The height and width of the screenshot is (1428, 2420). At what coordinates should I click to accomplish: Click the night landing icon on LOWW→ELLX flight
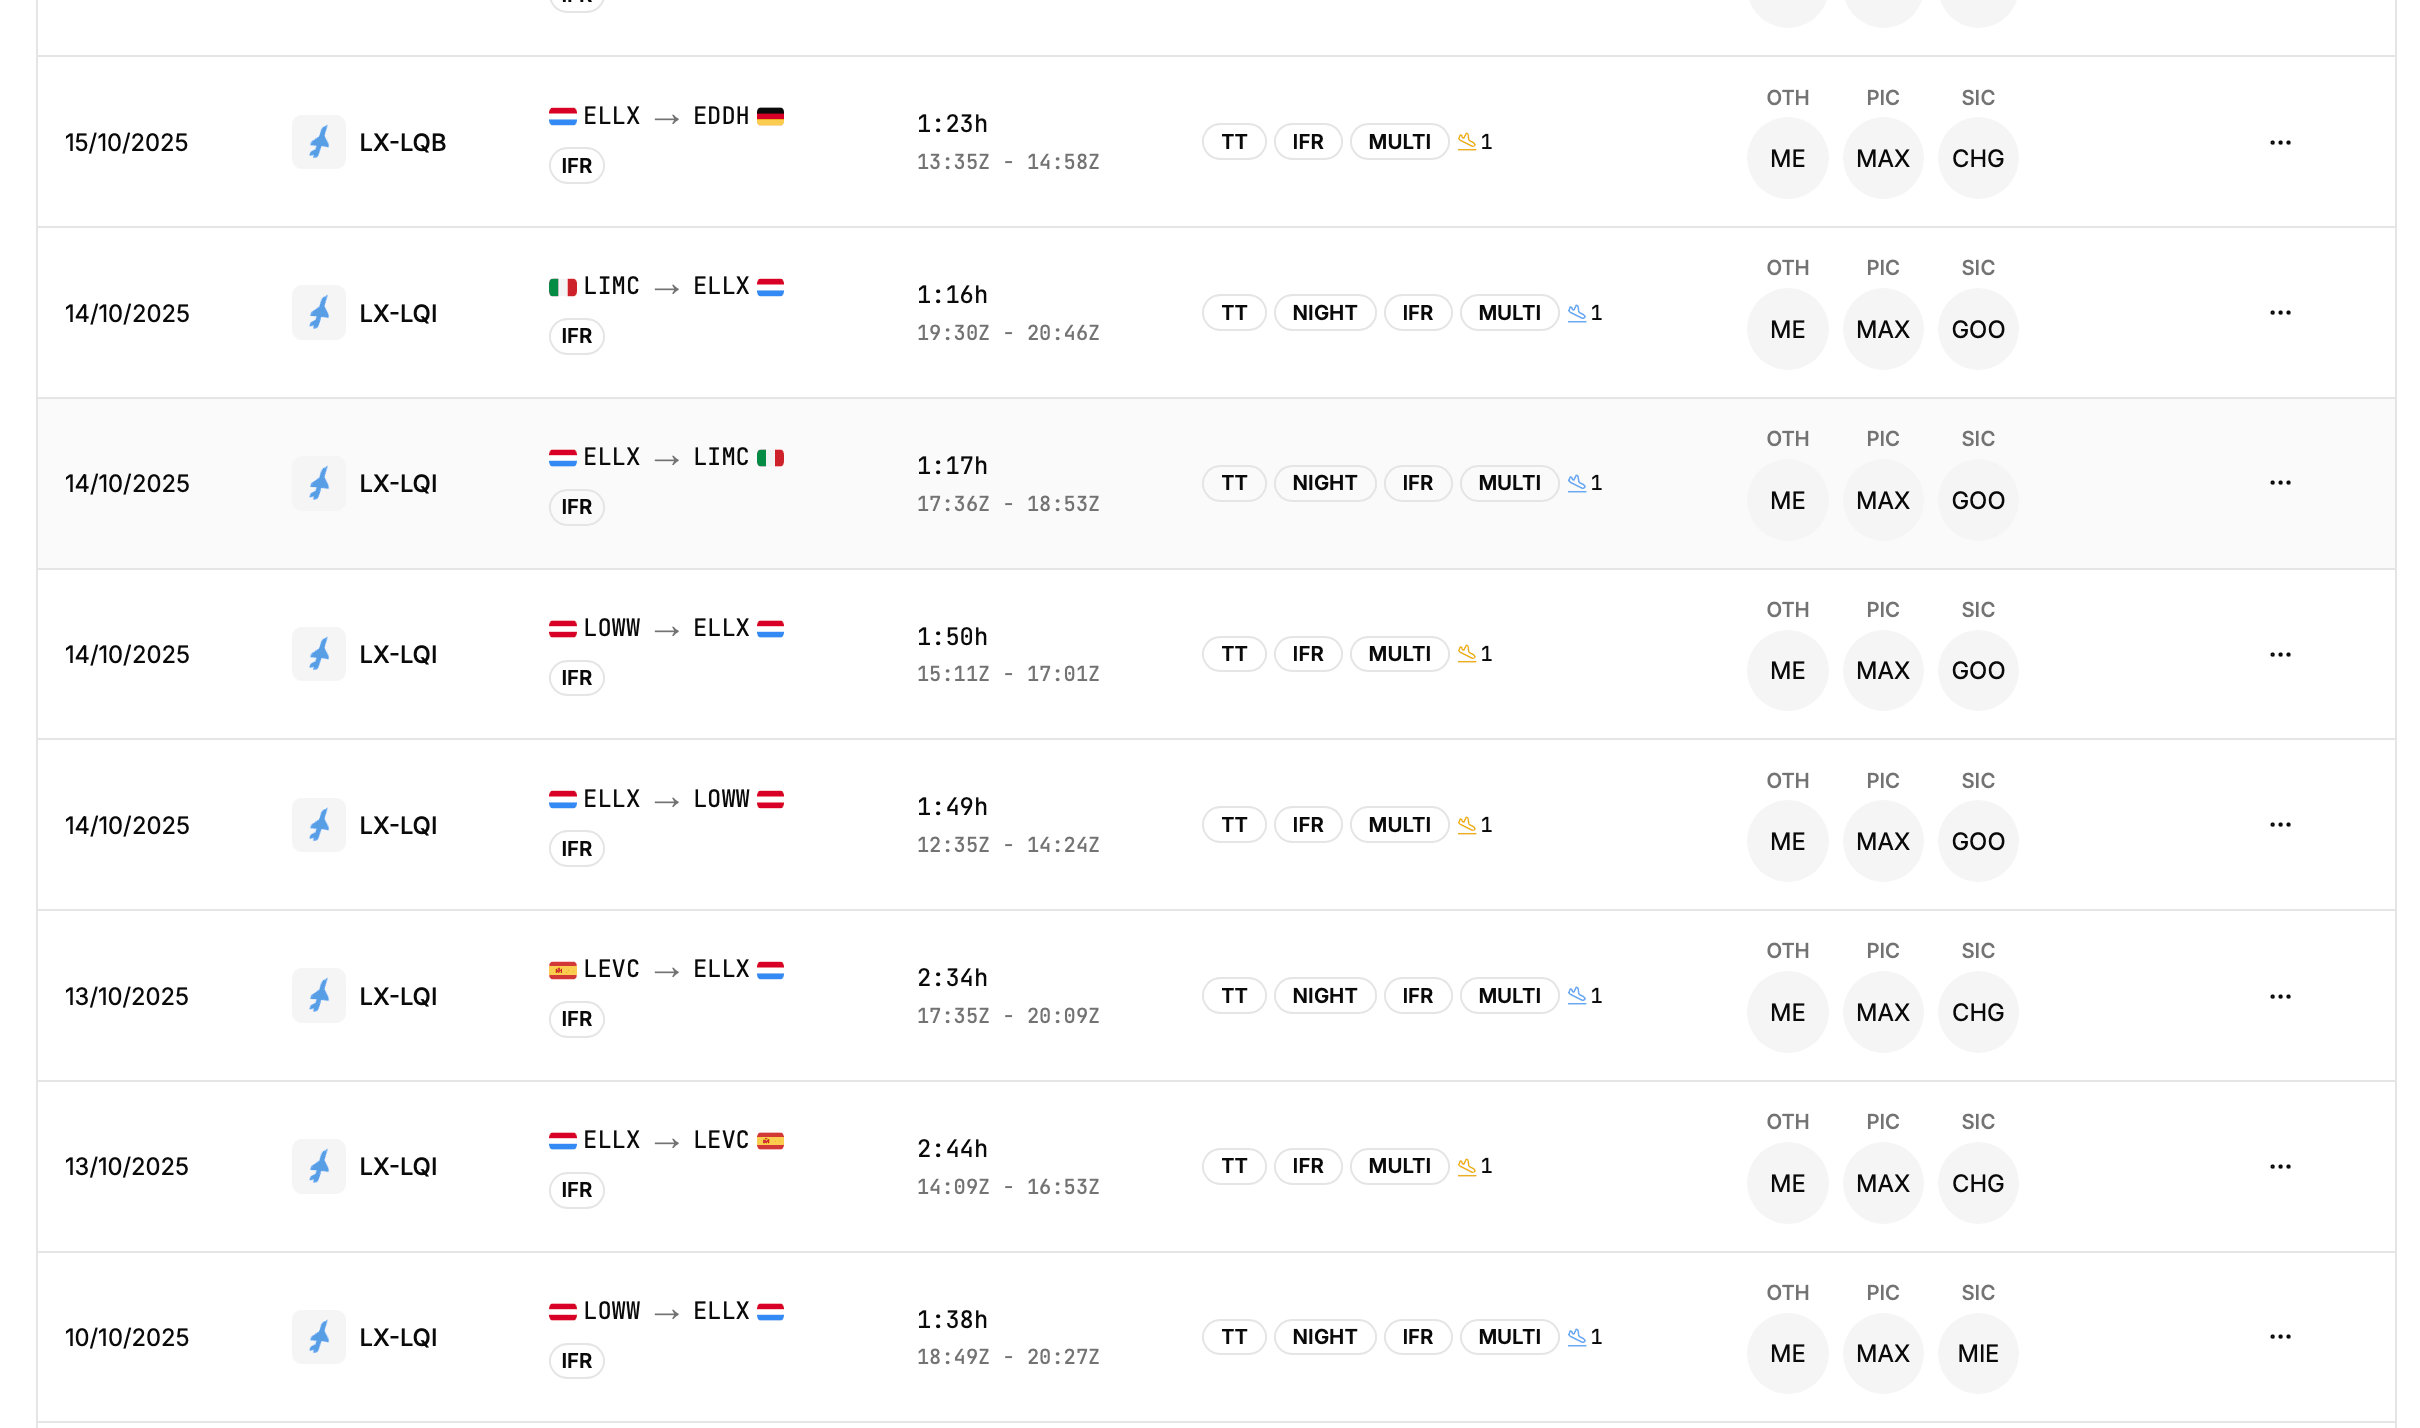click(1578, 1336)
